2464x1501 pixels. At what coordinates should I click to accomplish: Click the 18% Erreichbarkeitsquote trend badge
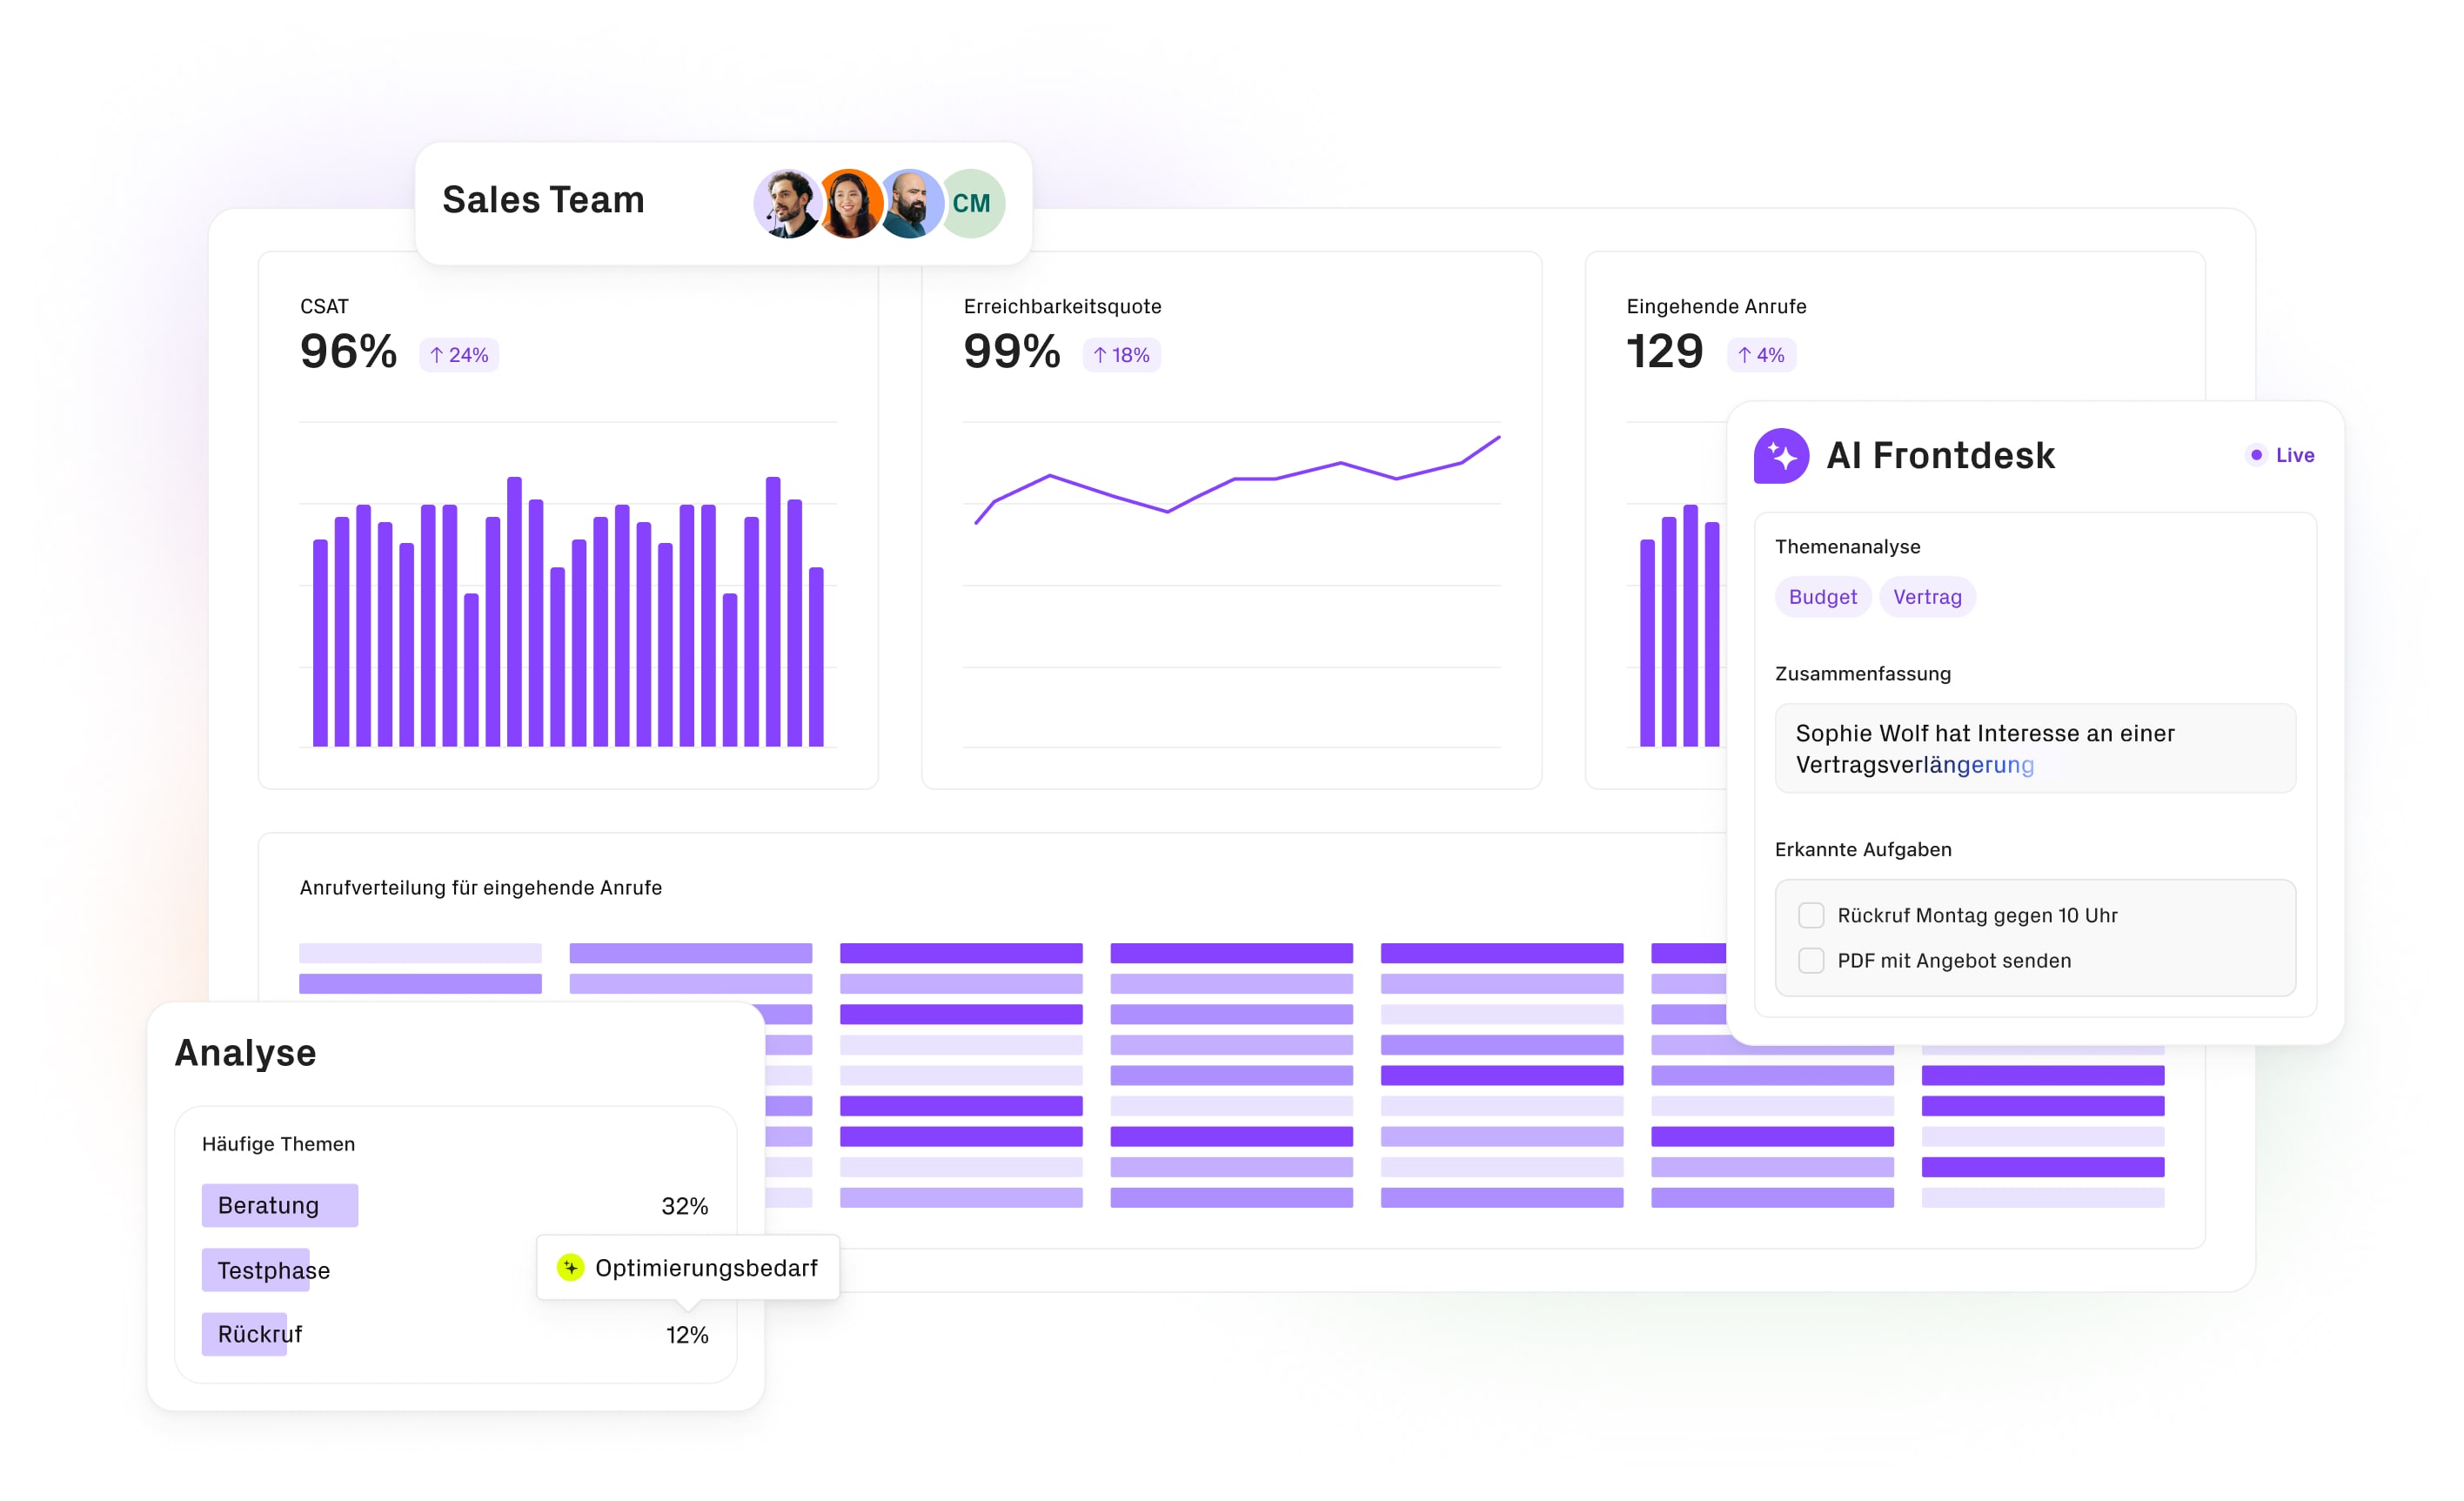tap(1121, 355)
